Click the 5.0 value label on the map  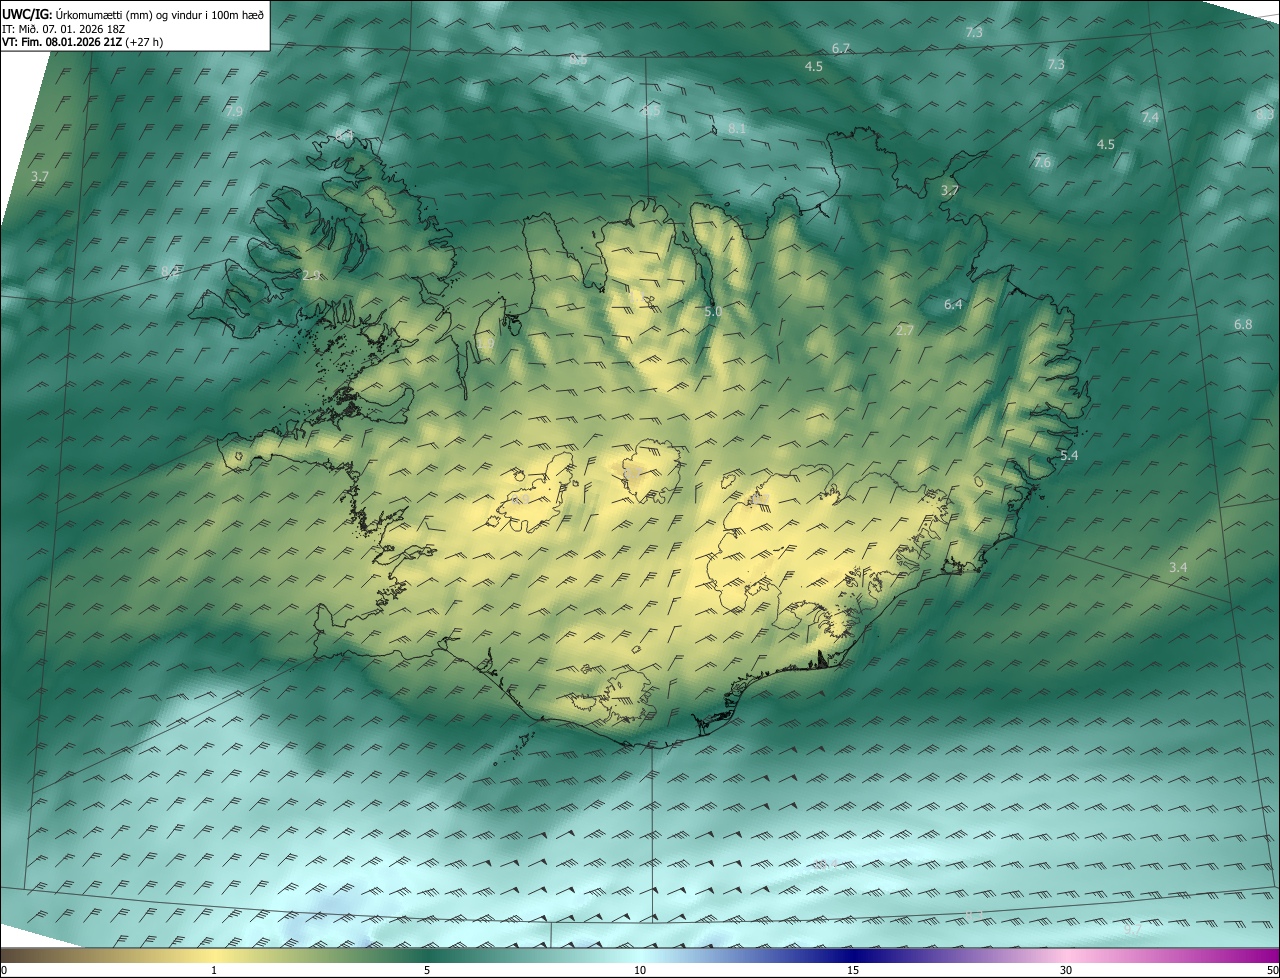[713, 312]
